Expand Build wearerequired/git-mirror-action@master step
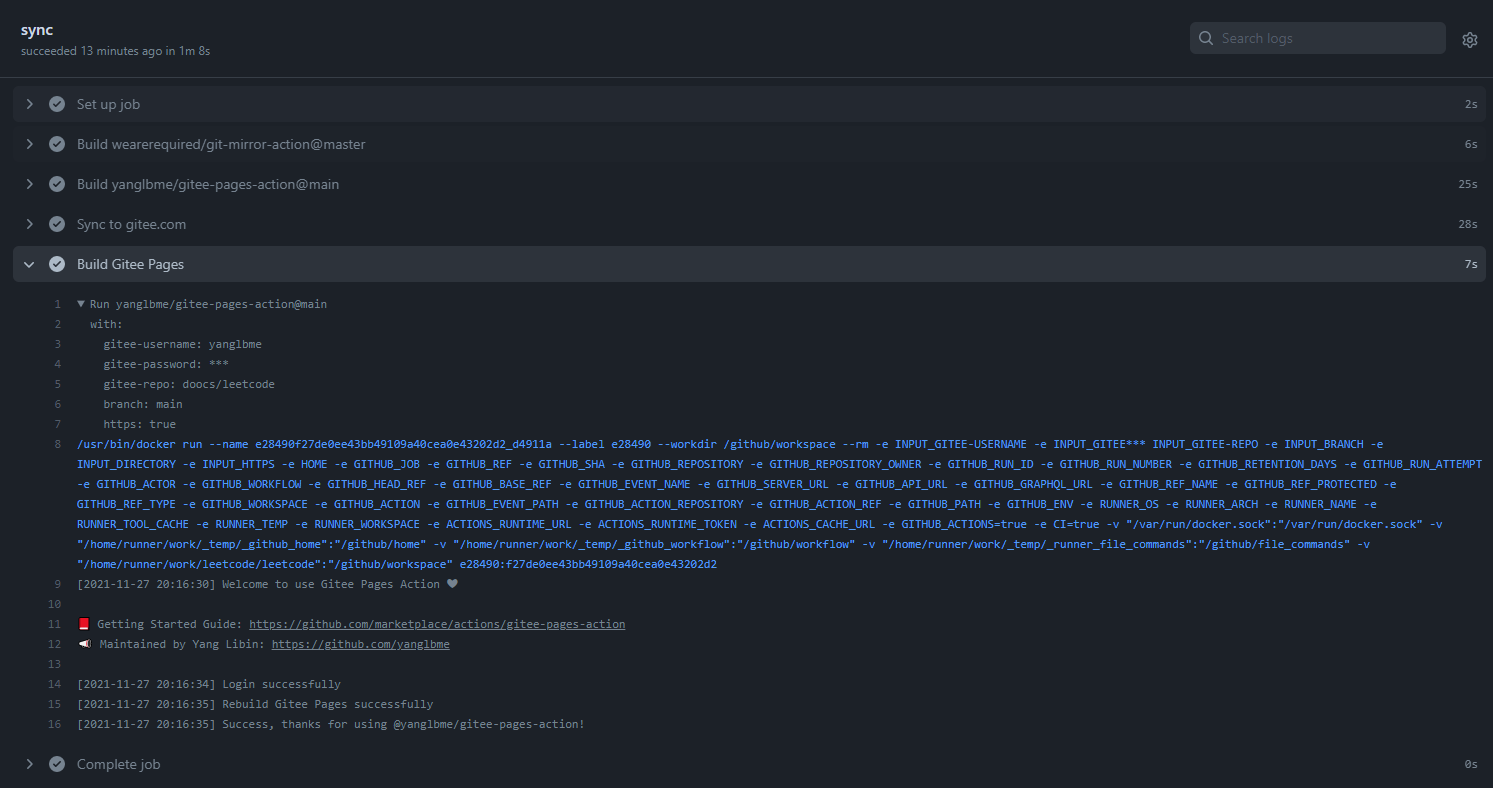This screenshot has height=788, width=1493. click(30, 144)
